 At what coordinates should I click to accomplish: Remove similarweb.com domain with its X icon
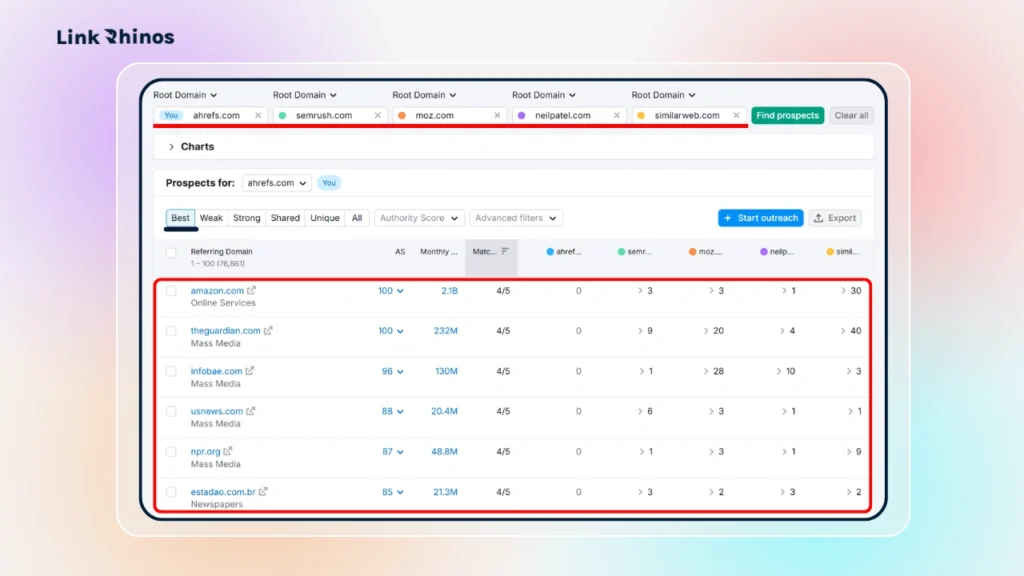pos(736,116)
